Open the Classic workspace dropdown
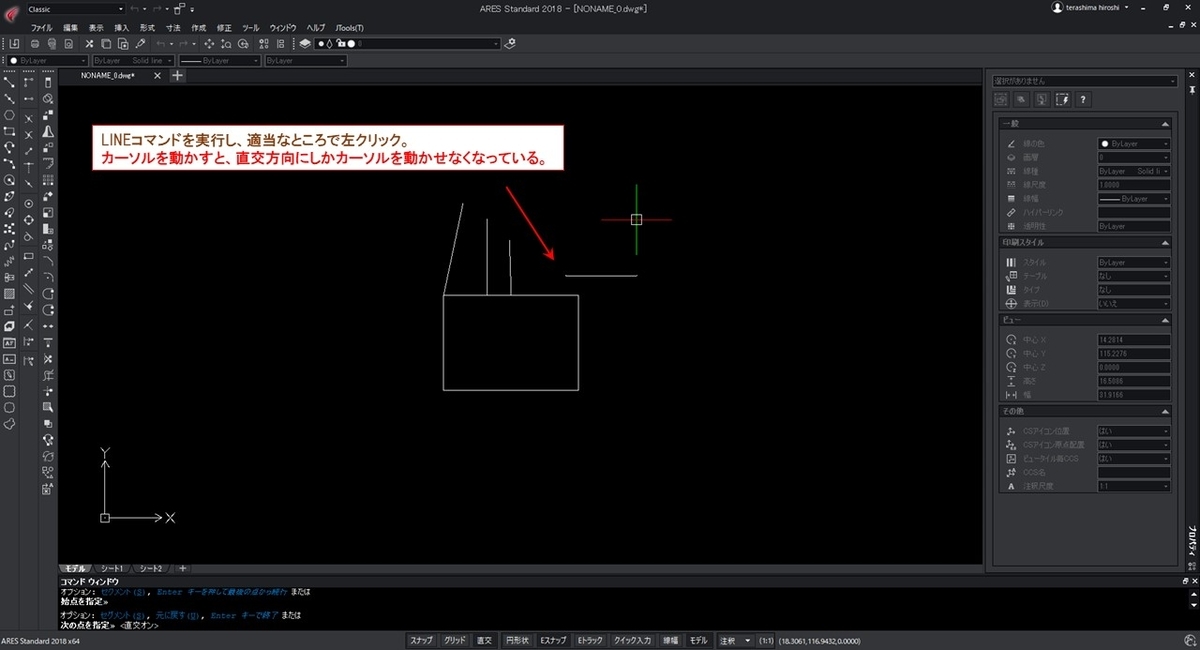The image size is (1200, 650). pyautogui.click(x=121, y=9)
